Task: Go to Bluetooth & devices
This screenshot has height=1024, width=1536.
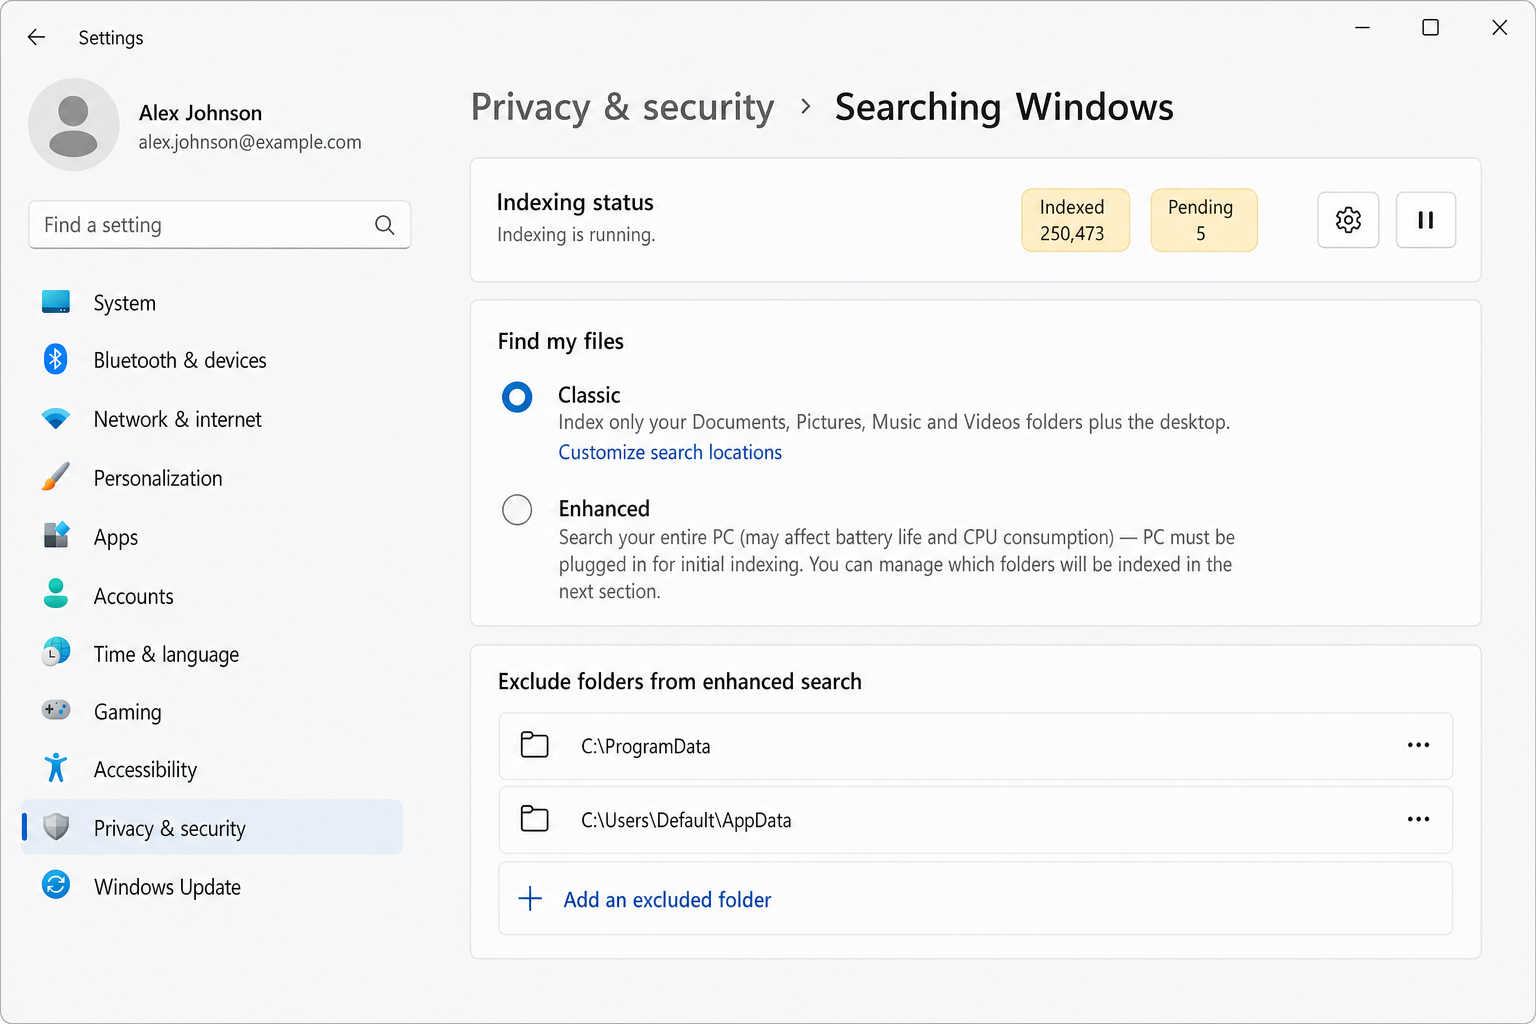Action: [x=212, y=360]
